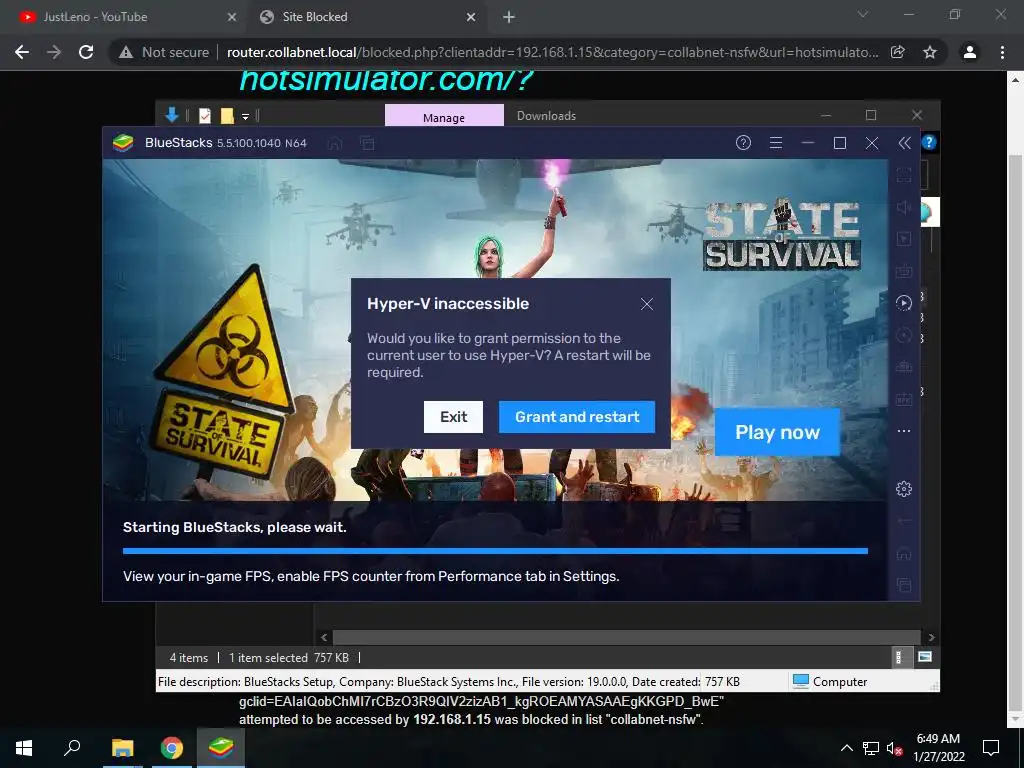
Task: Open a new Chrome tab
Action: click(509, 17)
